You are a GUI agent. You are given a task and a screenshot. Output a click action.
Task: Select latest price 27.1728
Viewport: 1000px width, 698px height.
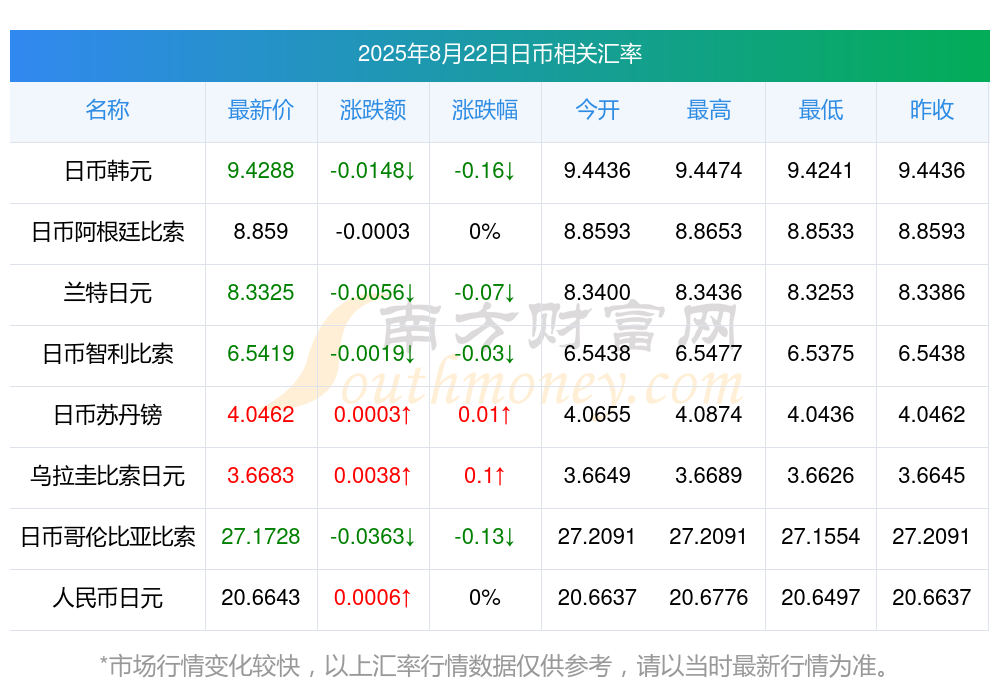(x=260, y=536)
